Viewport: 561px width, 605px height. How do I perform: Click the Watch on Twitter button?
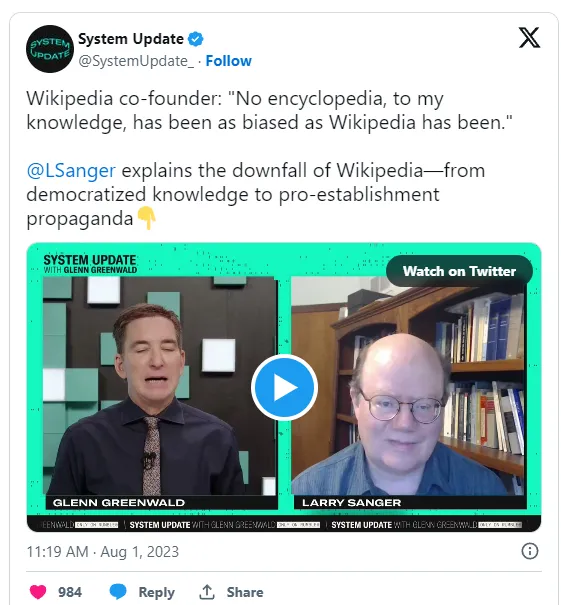pyautogui.click(x=459, y=271)
